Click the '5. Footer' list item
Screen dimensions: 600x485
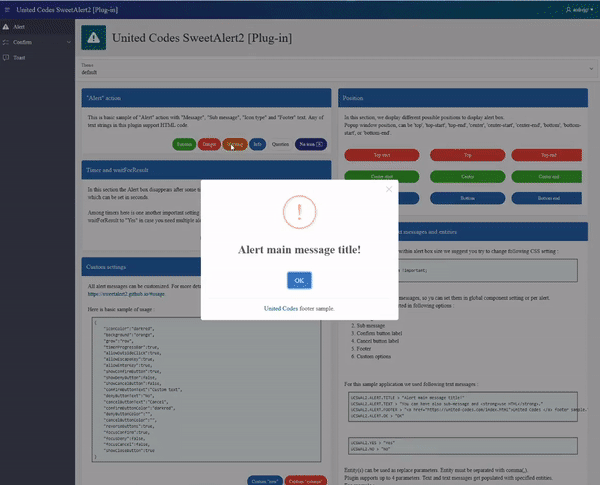(x=361, y=349)
